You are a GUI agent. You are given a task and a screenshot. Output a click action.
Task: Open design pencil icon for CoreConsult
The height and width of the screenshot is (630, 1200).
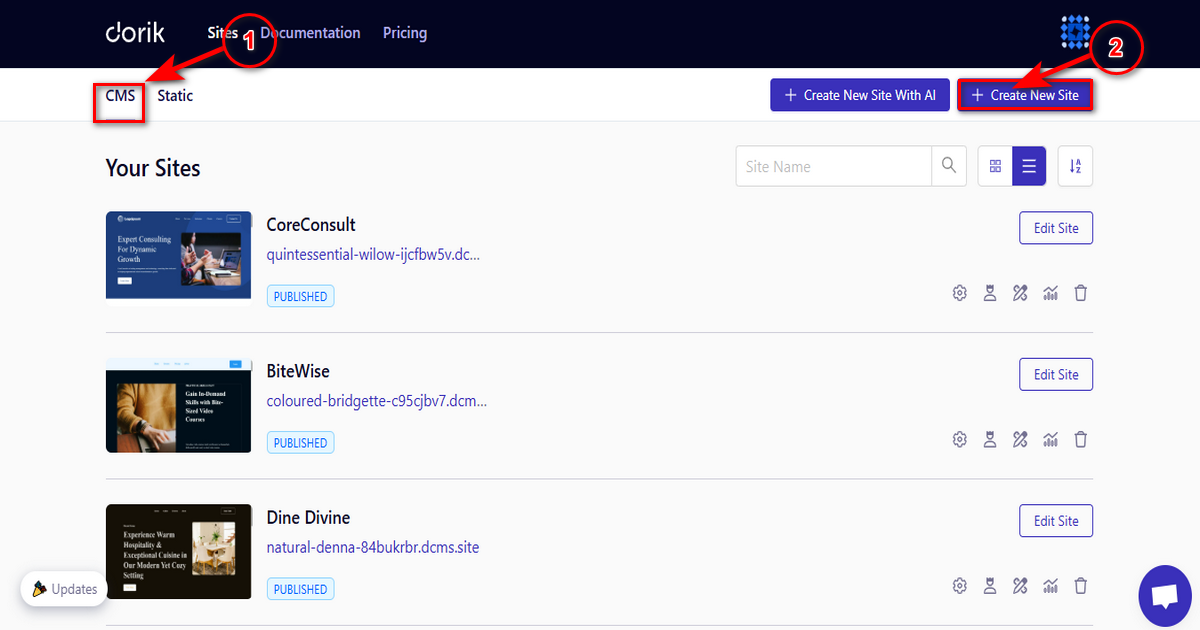[1020, 293]
